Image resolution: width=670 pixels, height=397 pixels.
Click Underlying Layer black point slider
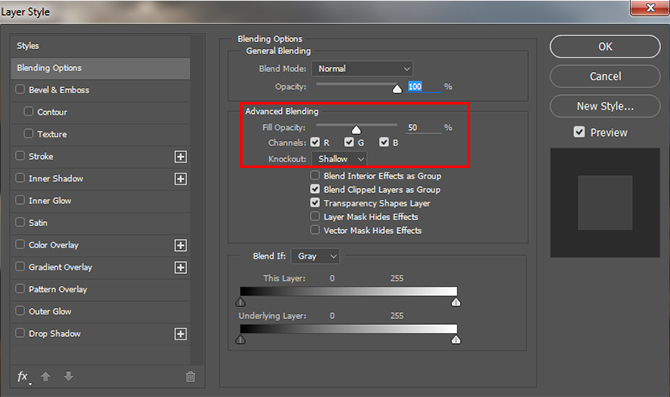coord(241,340)
